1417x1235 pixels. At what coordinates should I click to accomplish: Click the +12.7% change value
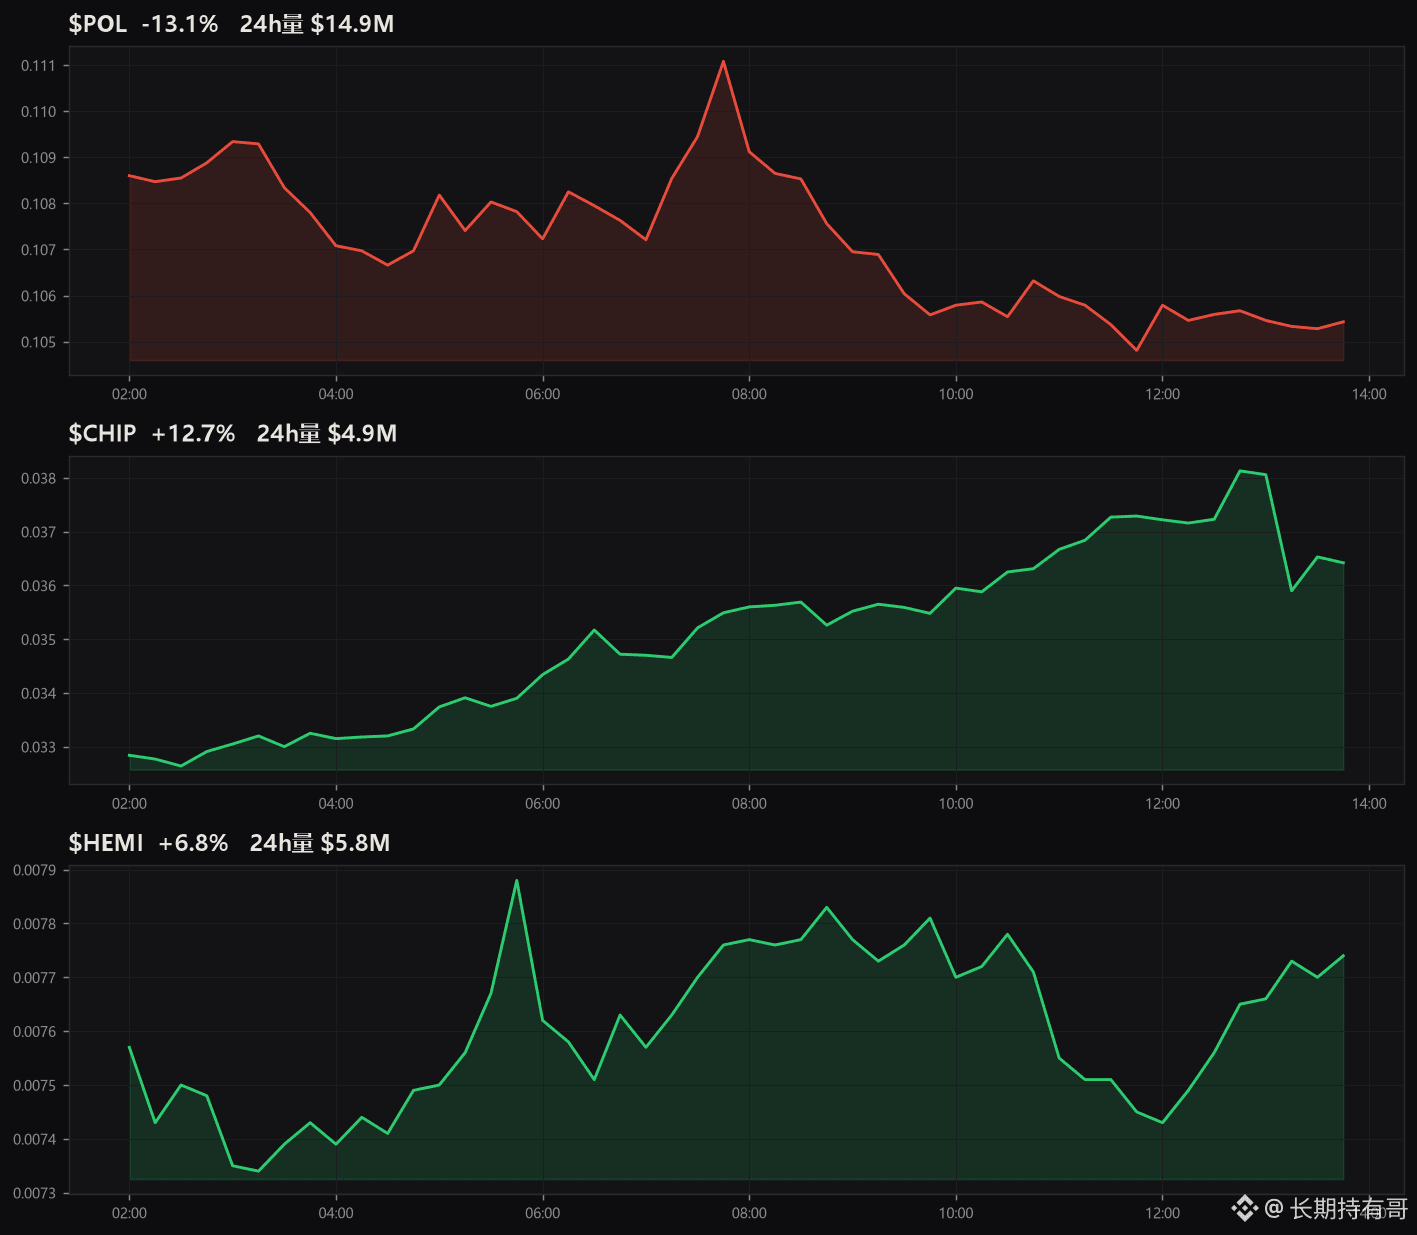193,433
